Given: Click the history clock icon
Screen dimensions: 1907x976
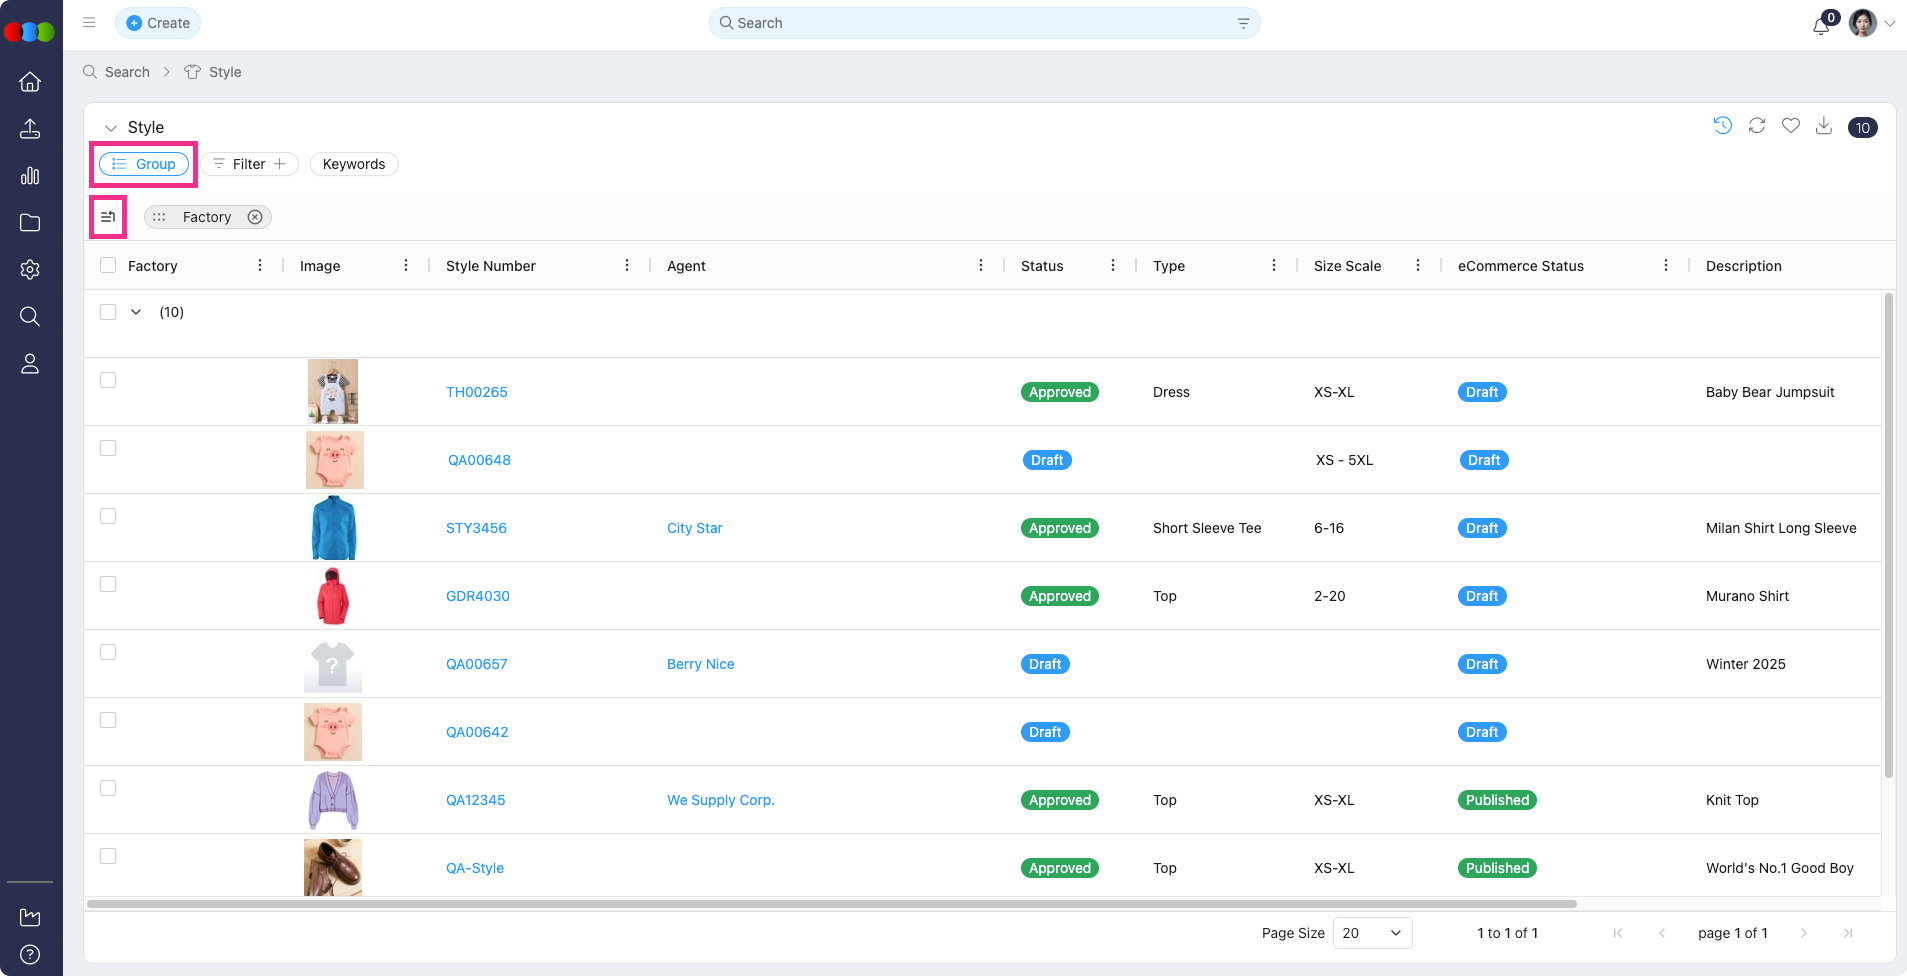Looking at the screenshot, I should (x=1722, y=126).
